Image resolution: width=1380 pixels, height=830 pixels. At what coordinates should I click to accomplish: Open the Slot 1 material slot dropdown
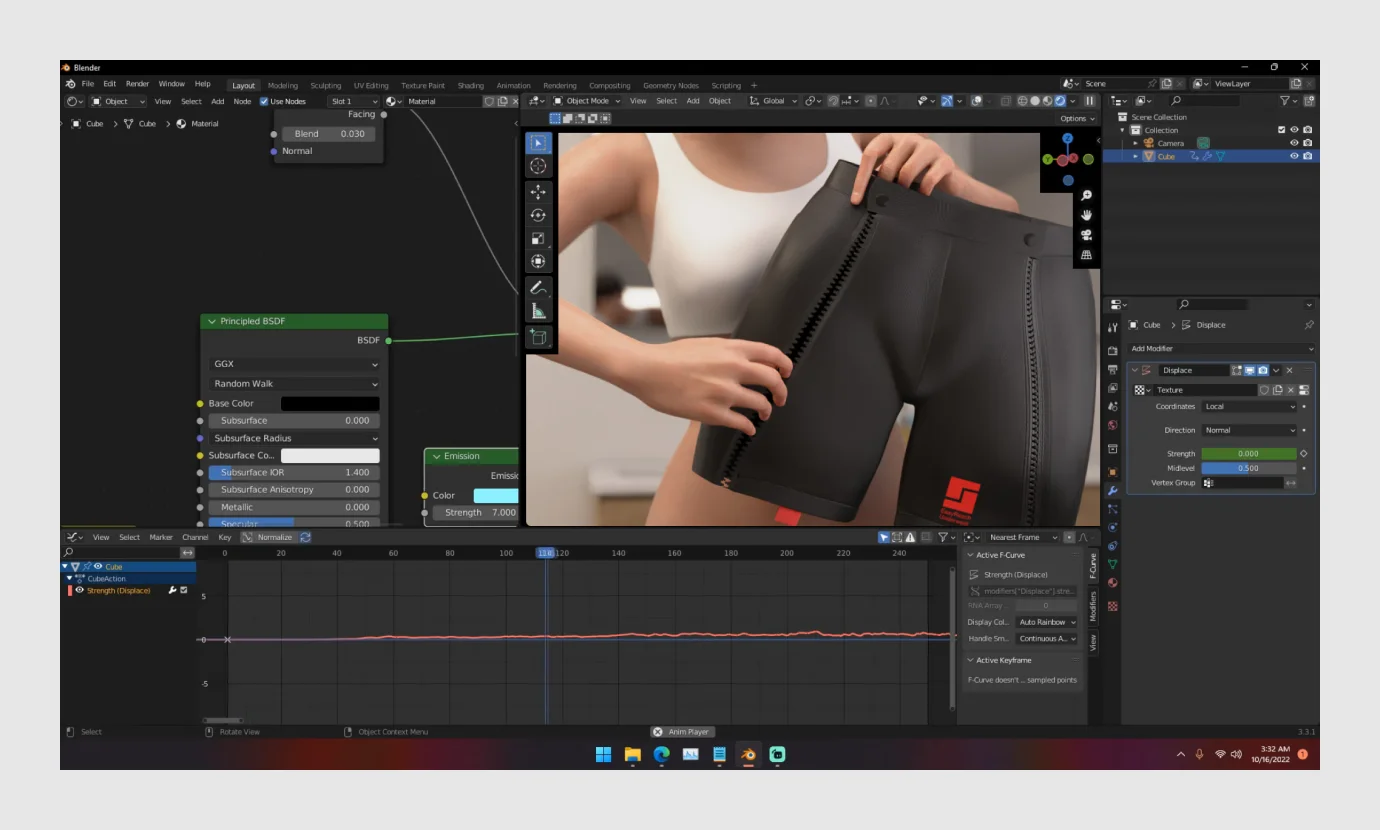tap(354, 101)
